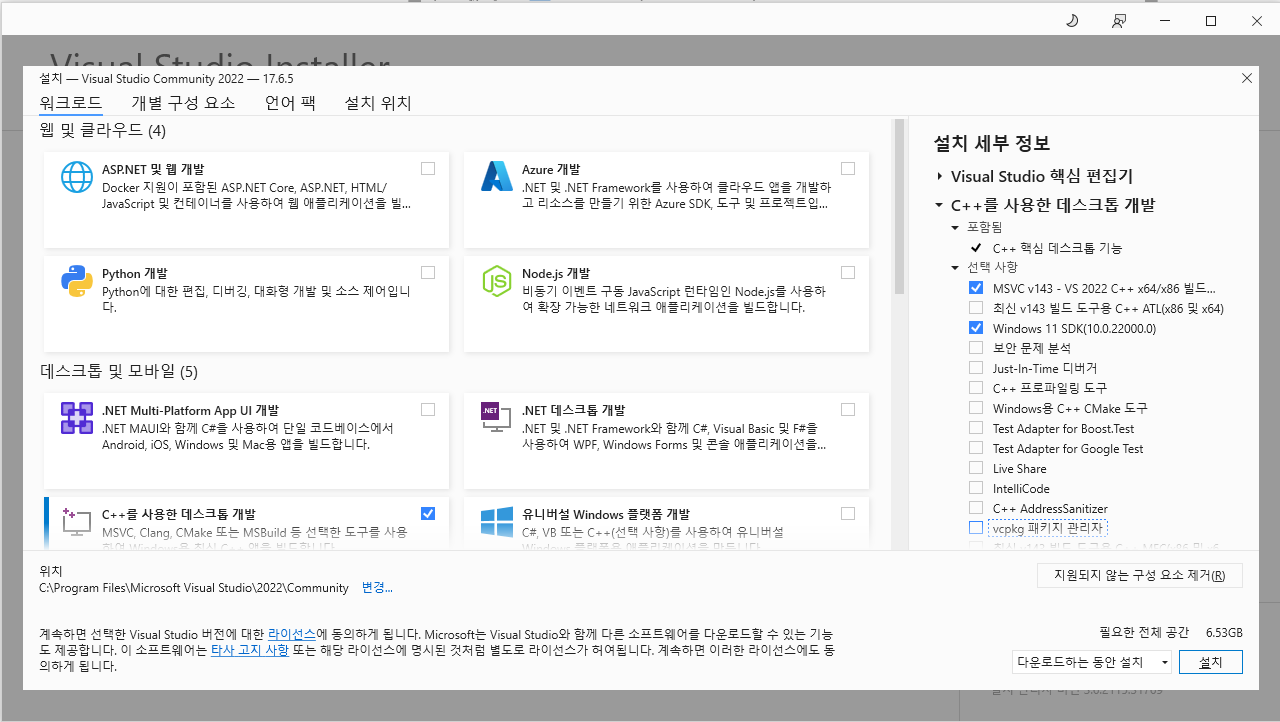Enable Windows용 C++ CMake 도구 option
This screenshot has height=722, width=1280.
point(976,408)
